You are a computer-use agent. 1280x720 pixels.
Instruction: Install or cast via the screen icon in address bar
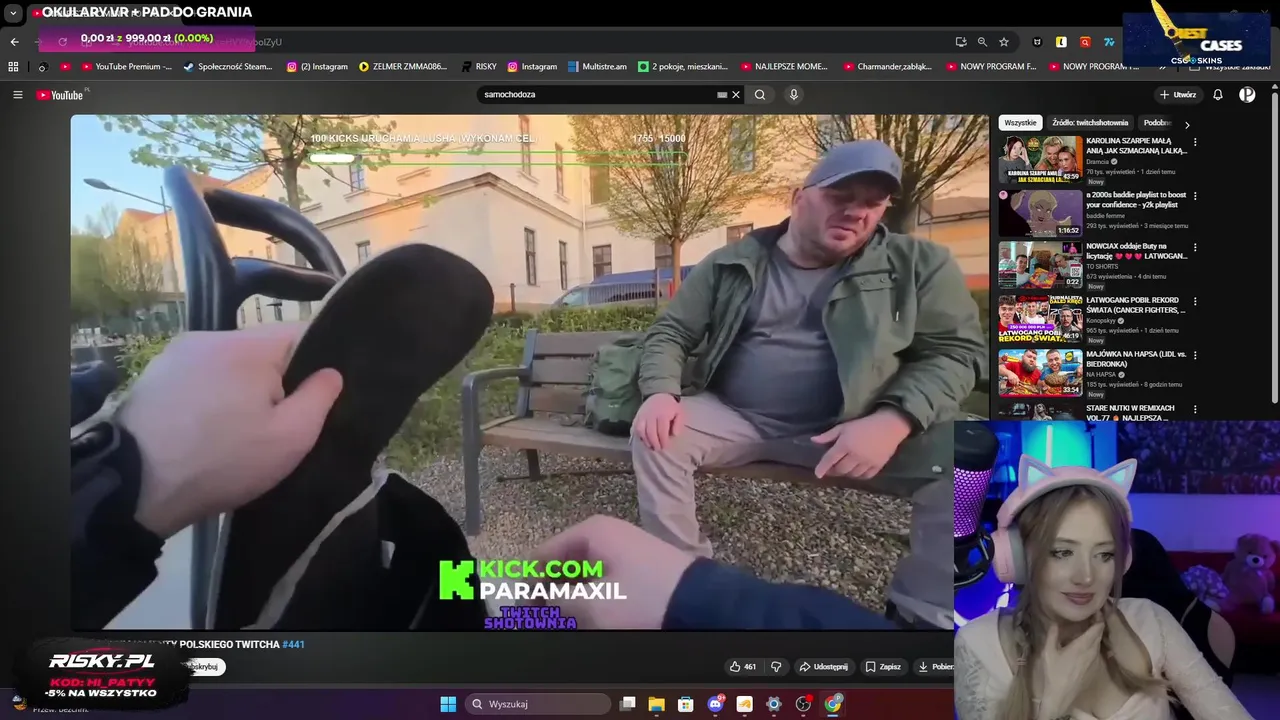(x=961, y=42)
